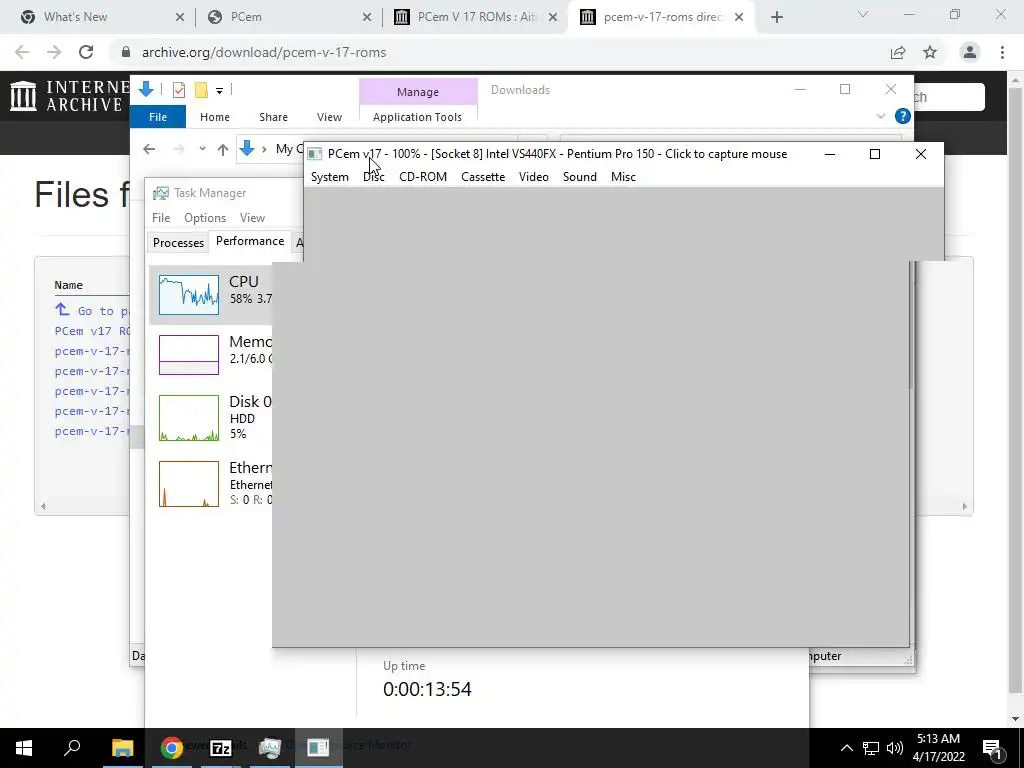
Task: Open File tab in Explorer ribbon
Action: pos(157,117)
